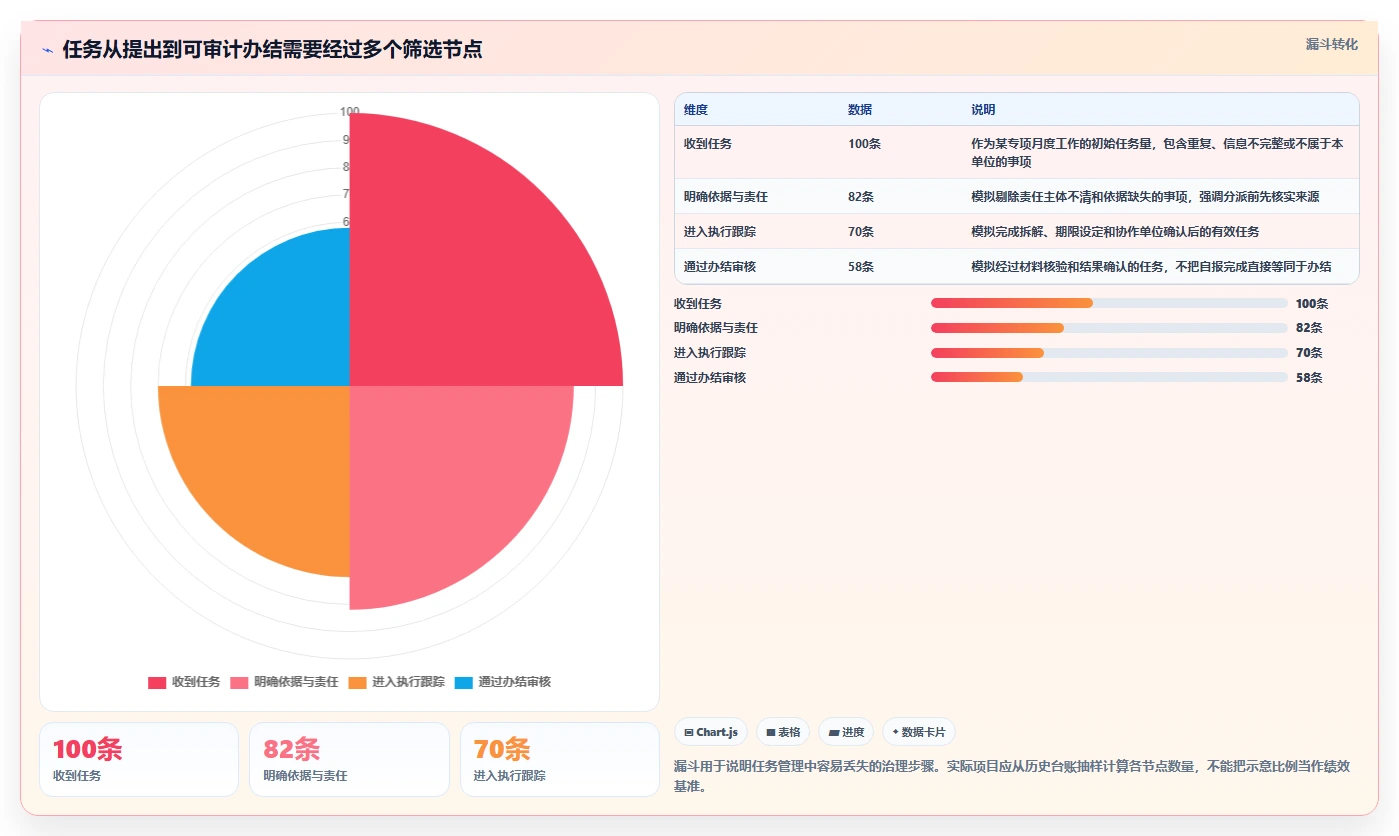Click the Chart.js tag
Screen dimensions: 1399x836
pos(711,732)
